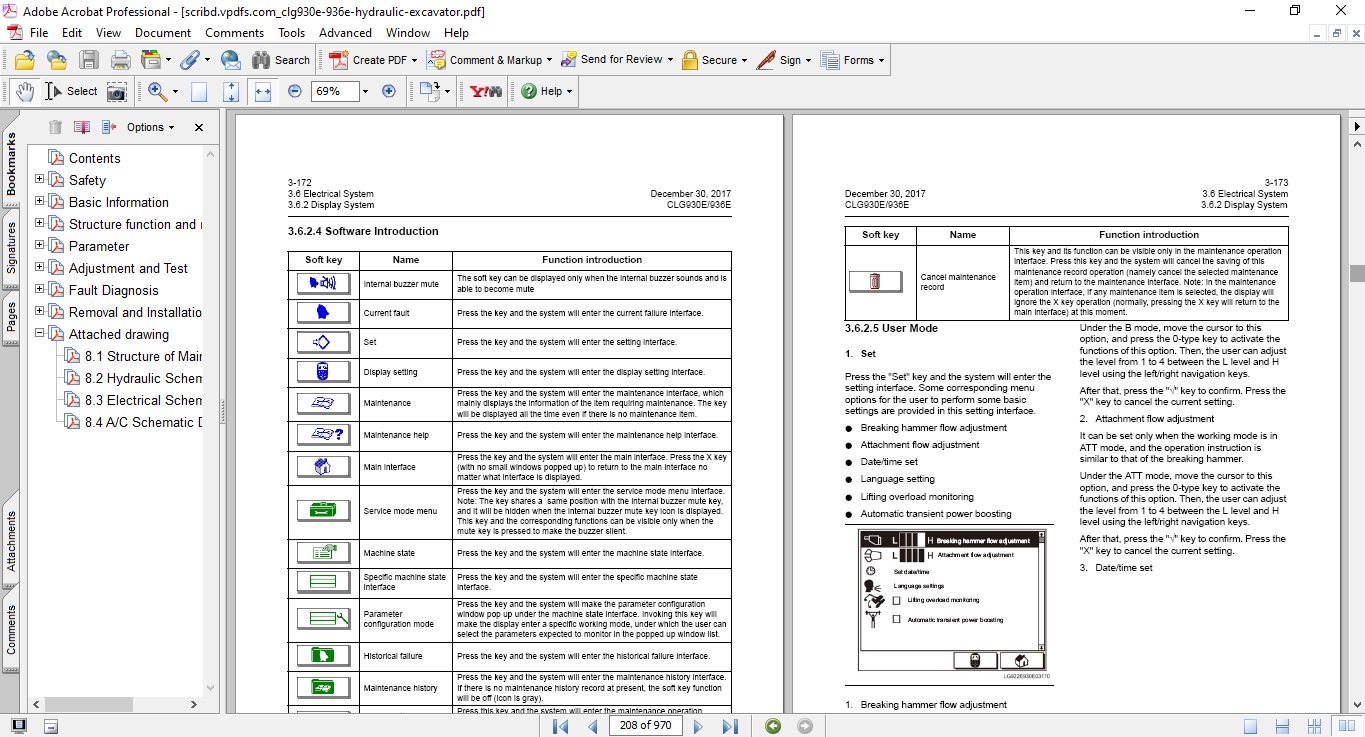Open the Advanced menu
The image size is (1365, 737).
345,33
